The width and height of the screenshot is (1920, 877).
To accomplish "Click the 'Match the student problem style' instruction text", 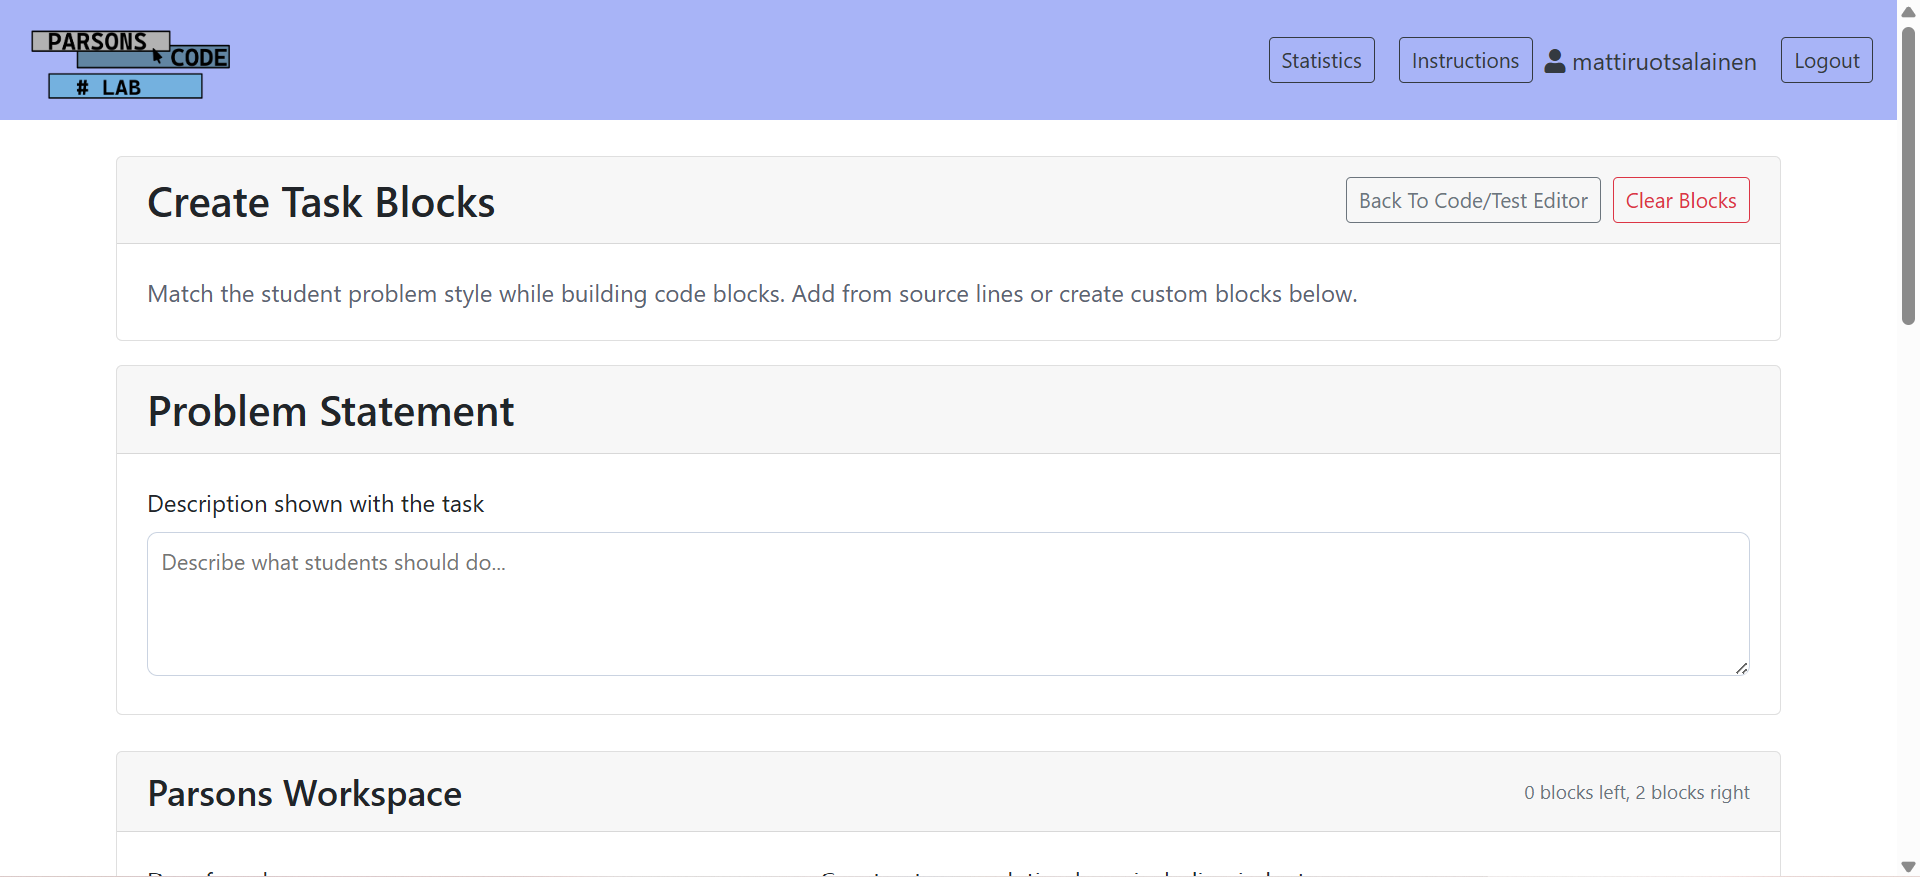I will pos(752,294).
